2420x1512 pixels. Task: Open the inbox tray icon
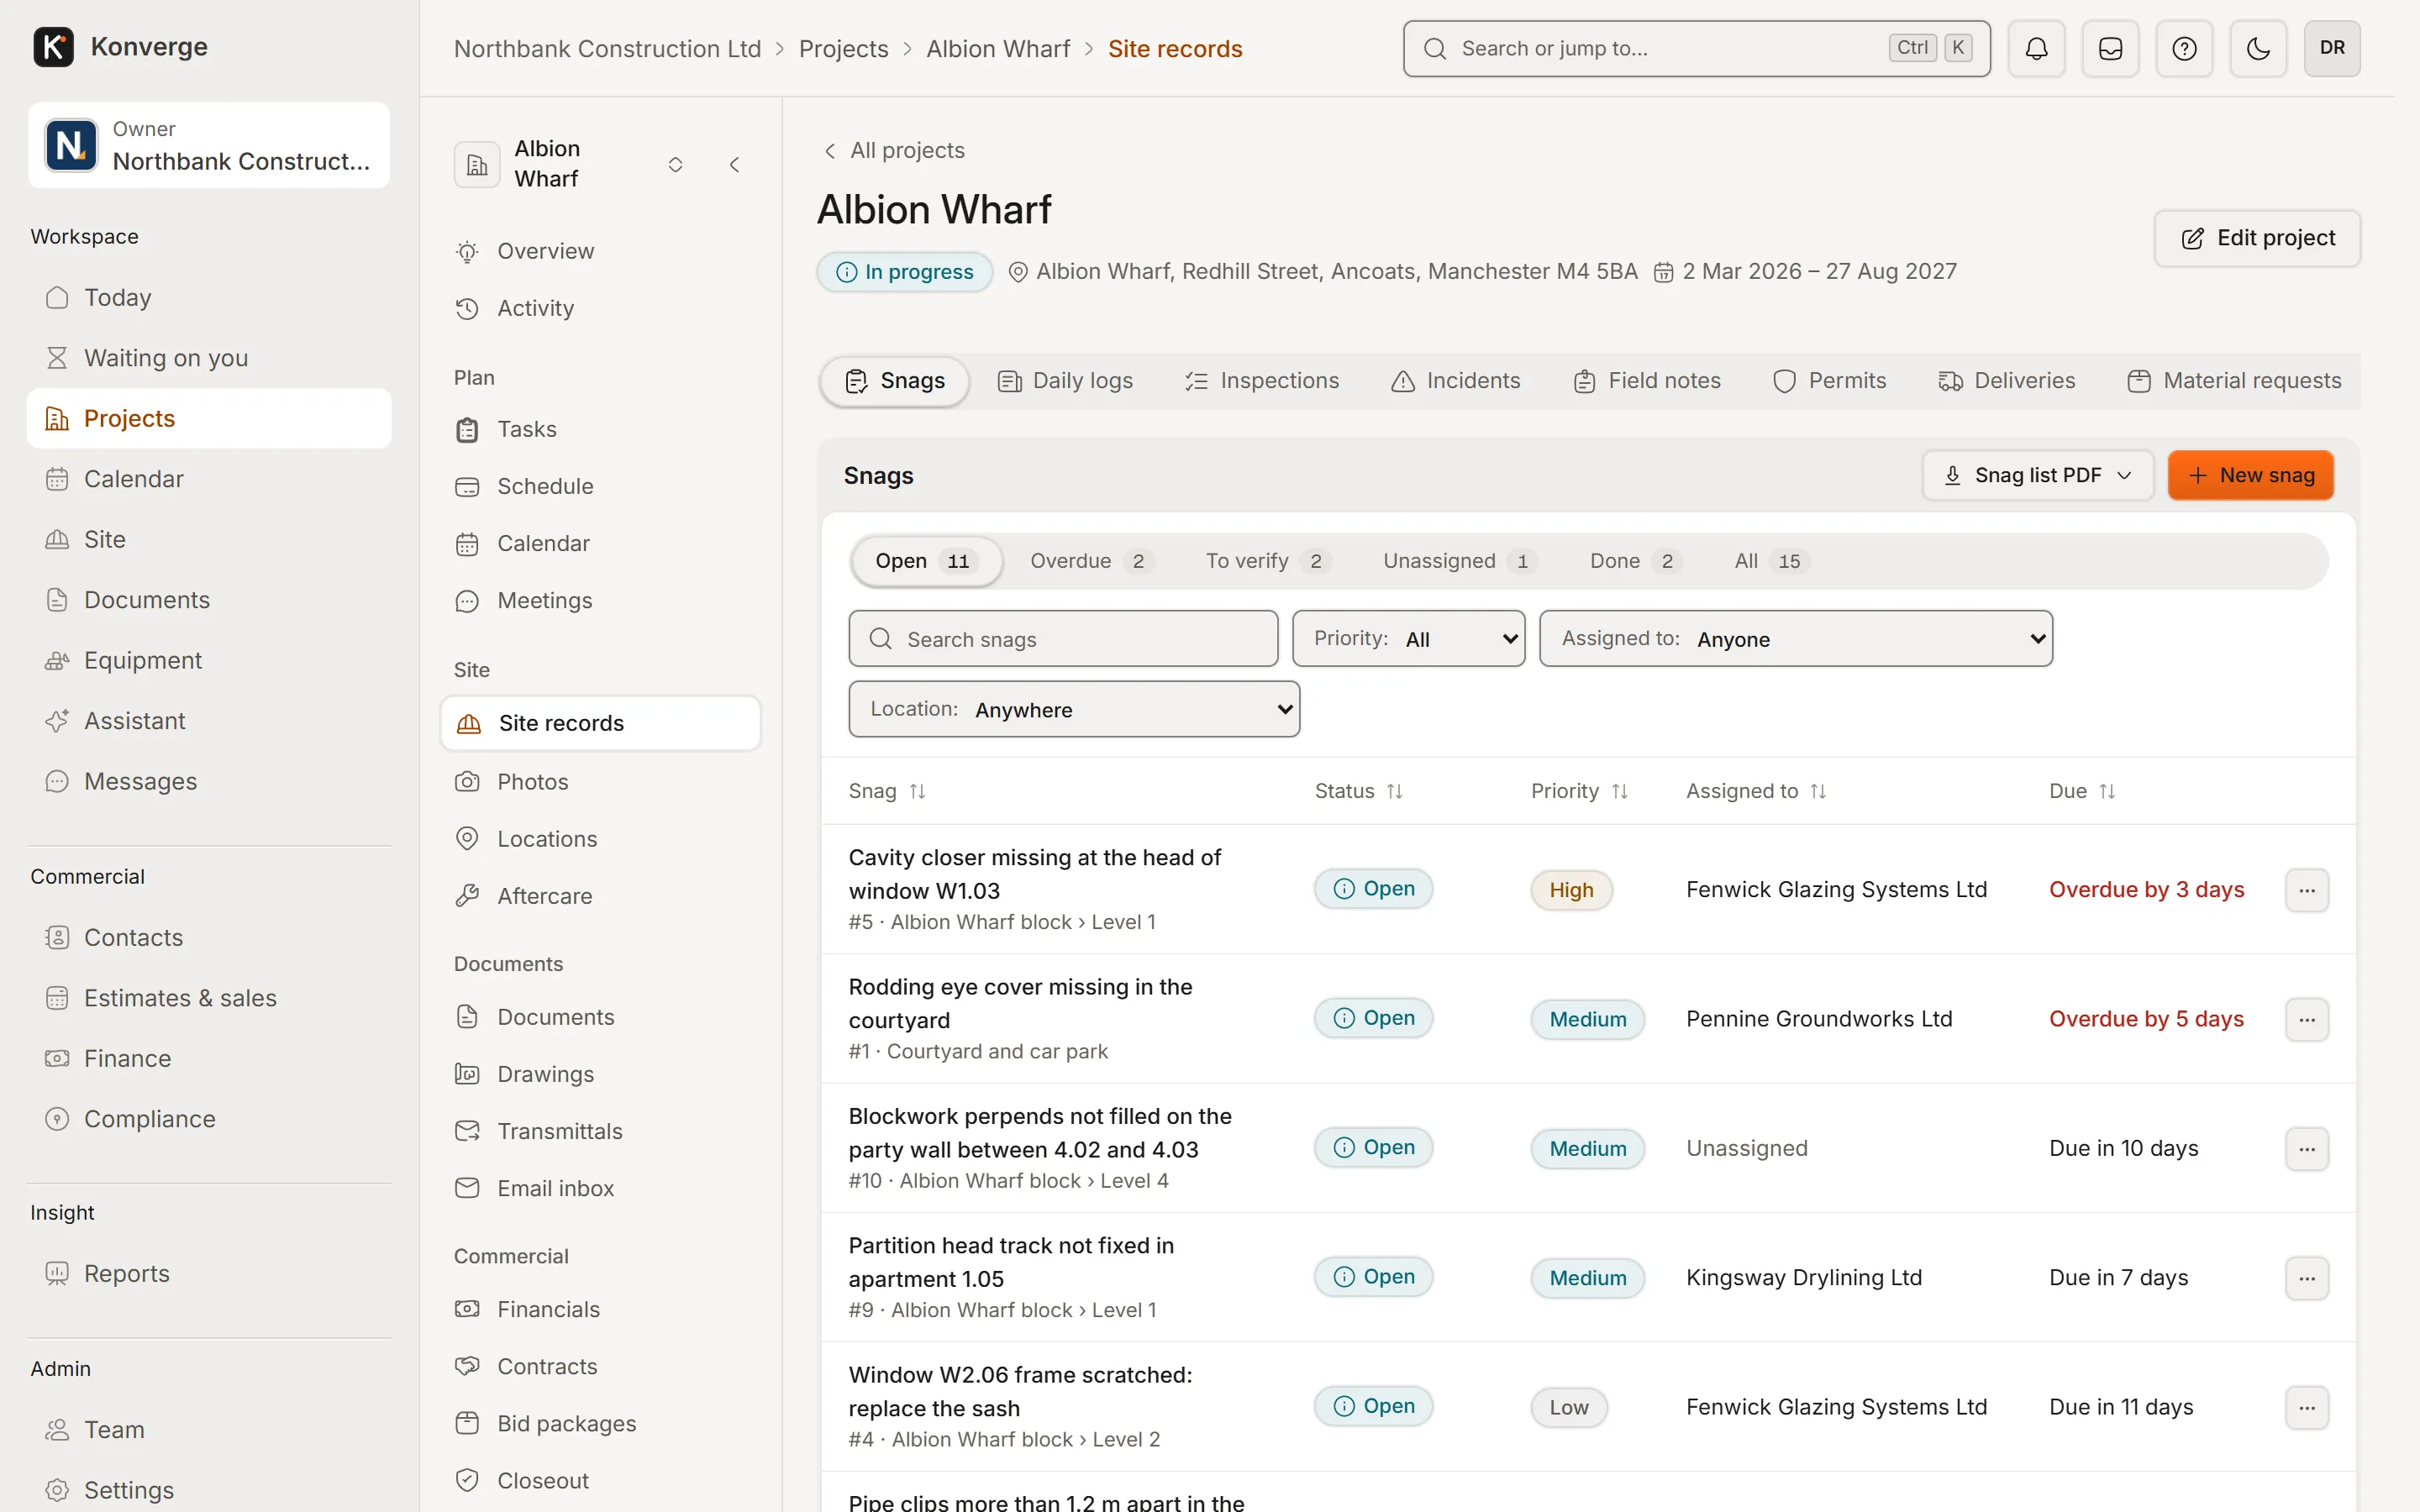[2110, 48]
